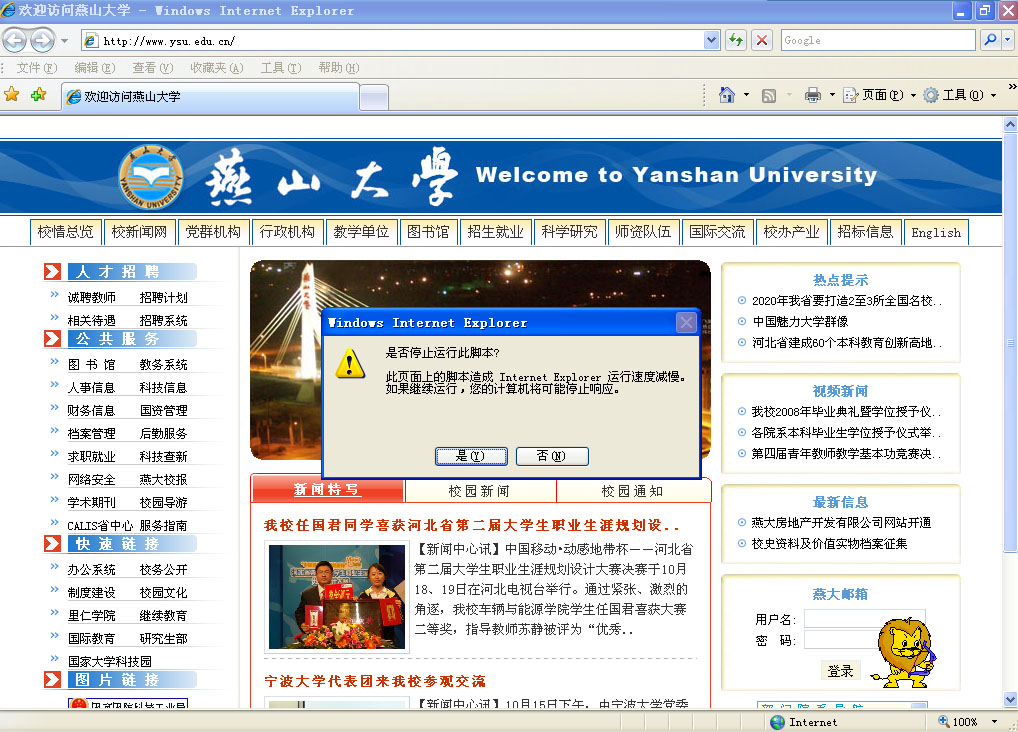The image size is (1018, 732).
Task: Open the 编辑(E) menu
Action: 94,68
